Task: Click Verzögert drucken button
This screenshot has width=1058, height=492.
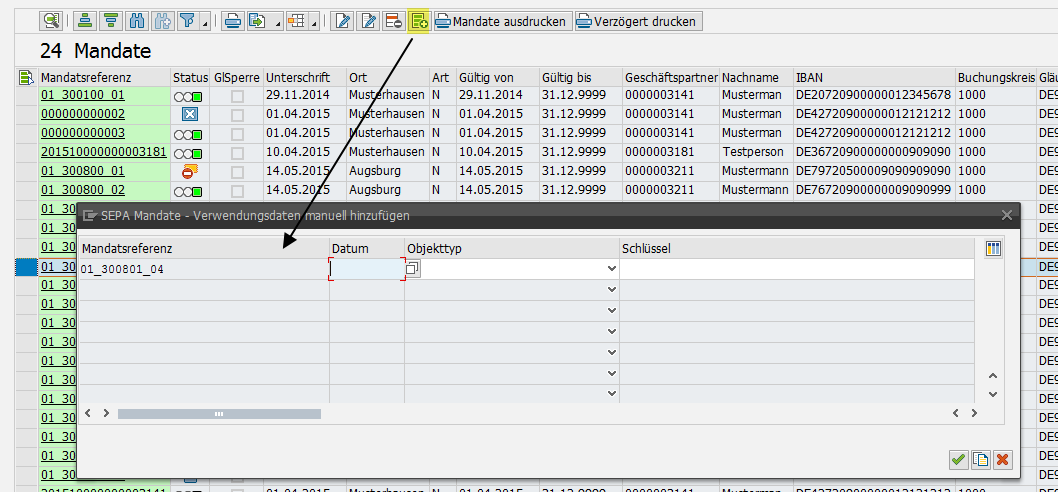Action: point(638,20)
